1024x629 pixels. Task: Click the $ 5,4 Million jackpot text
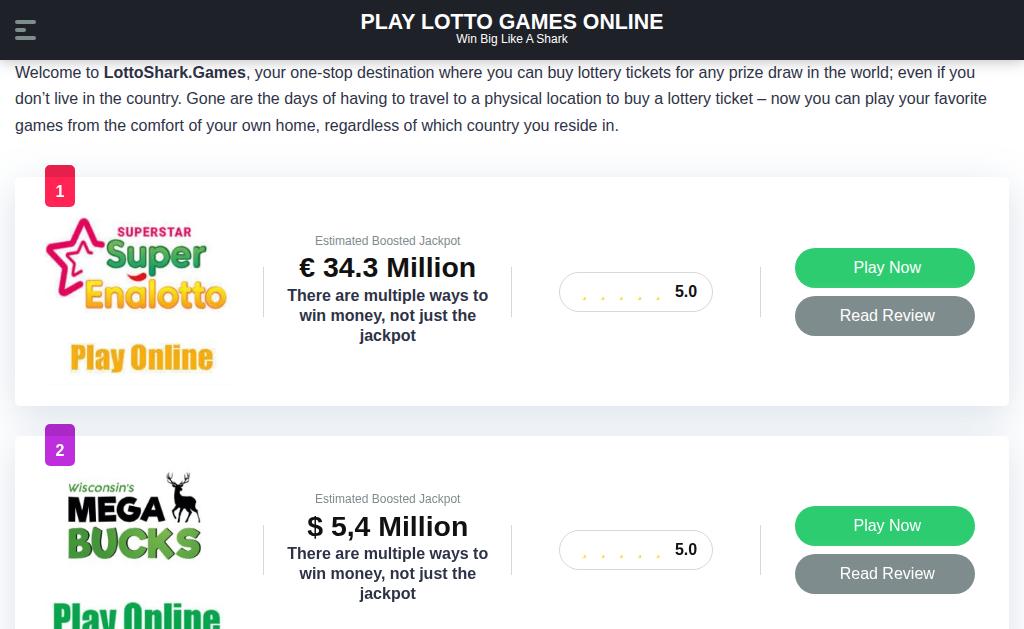[x=387, y=526]
